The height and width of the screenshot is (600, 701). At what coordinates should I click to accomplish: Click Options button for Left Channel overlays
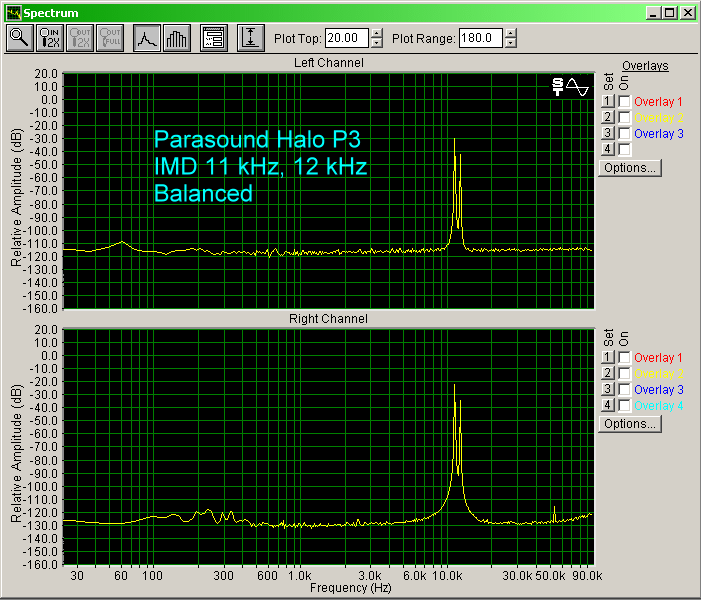(x=629, y=168)
